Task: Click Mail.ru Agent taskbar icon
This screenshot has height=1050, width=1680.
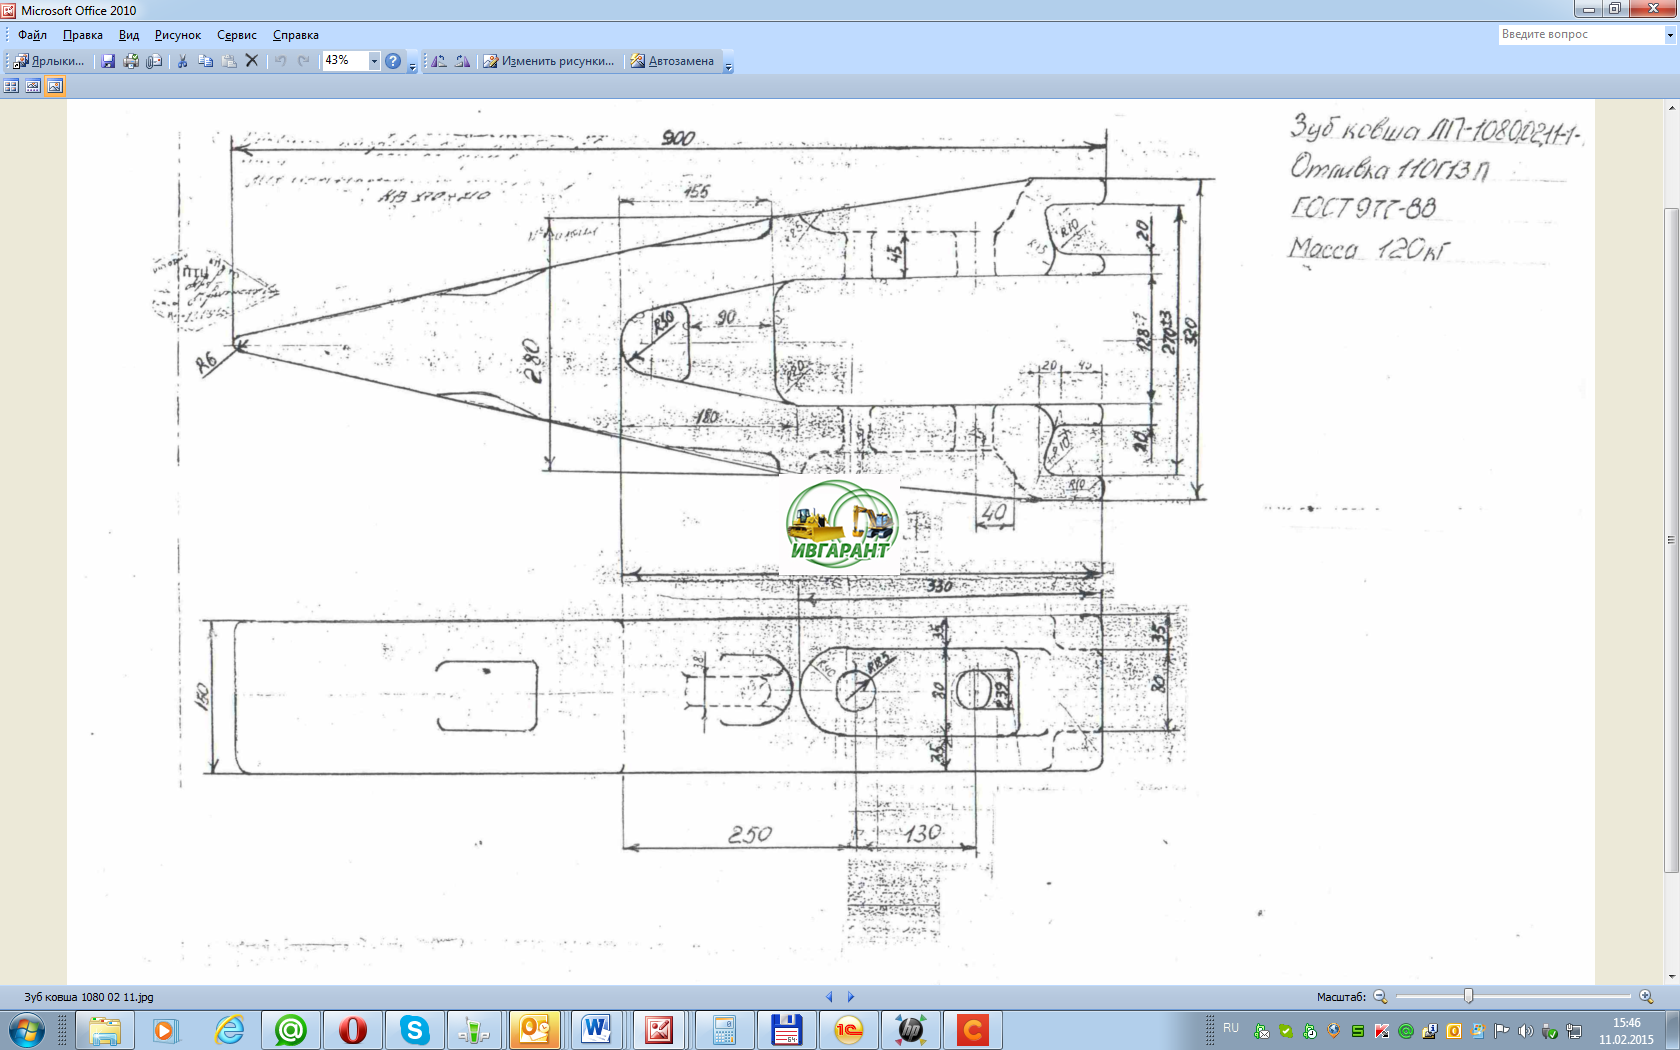Action: point(291,1030)
